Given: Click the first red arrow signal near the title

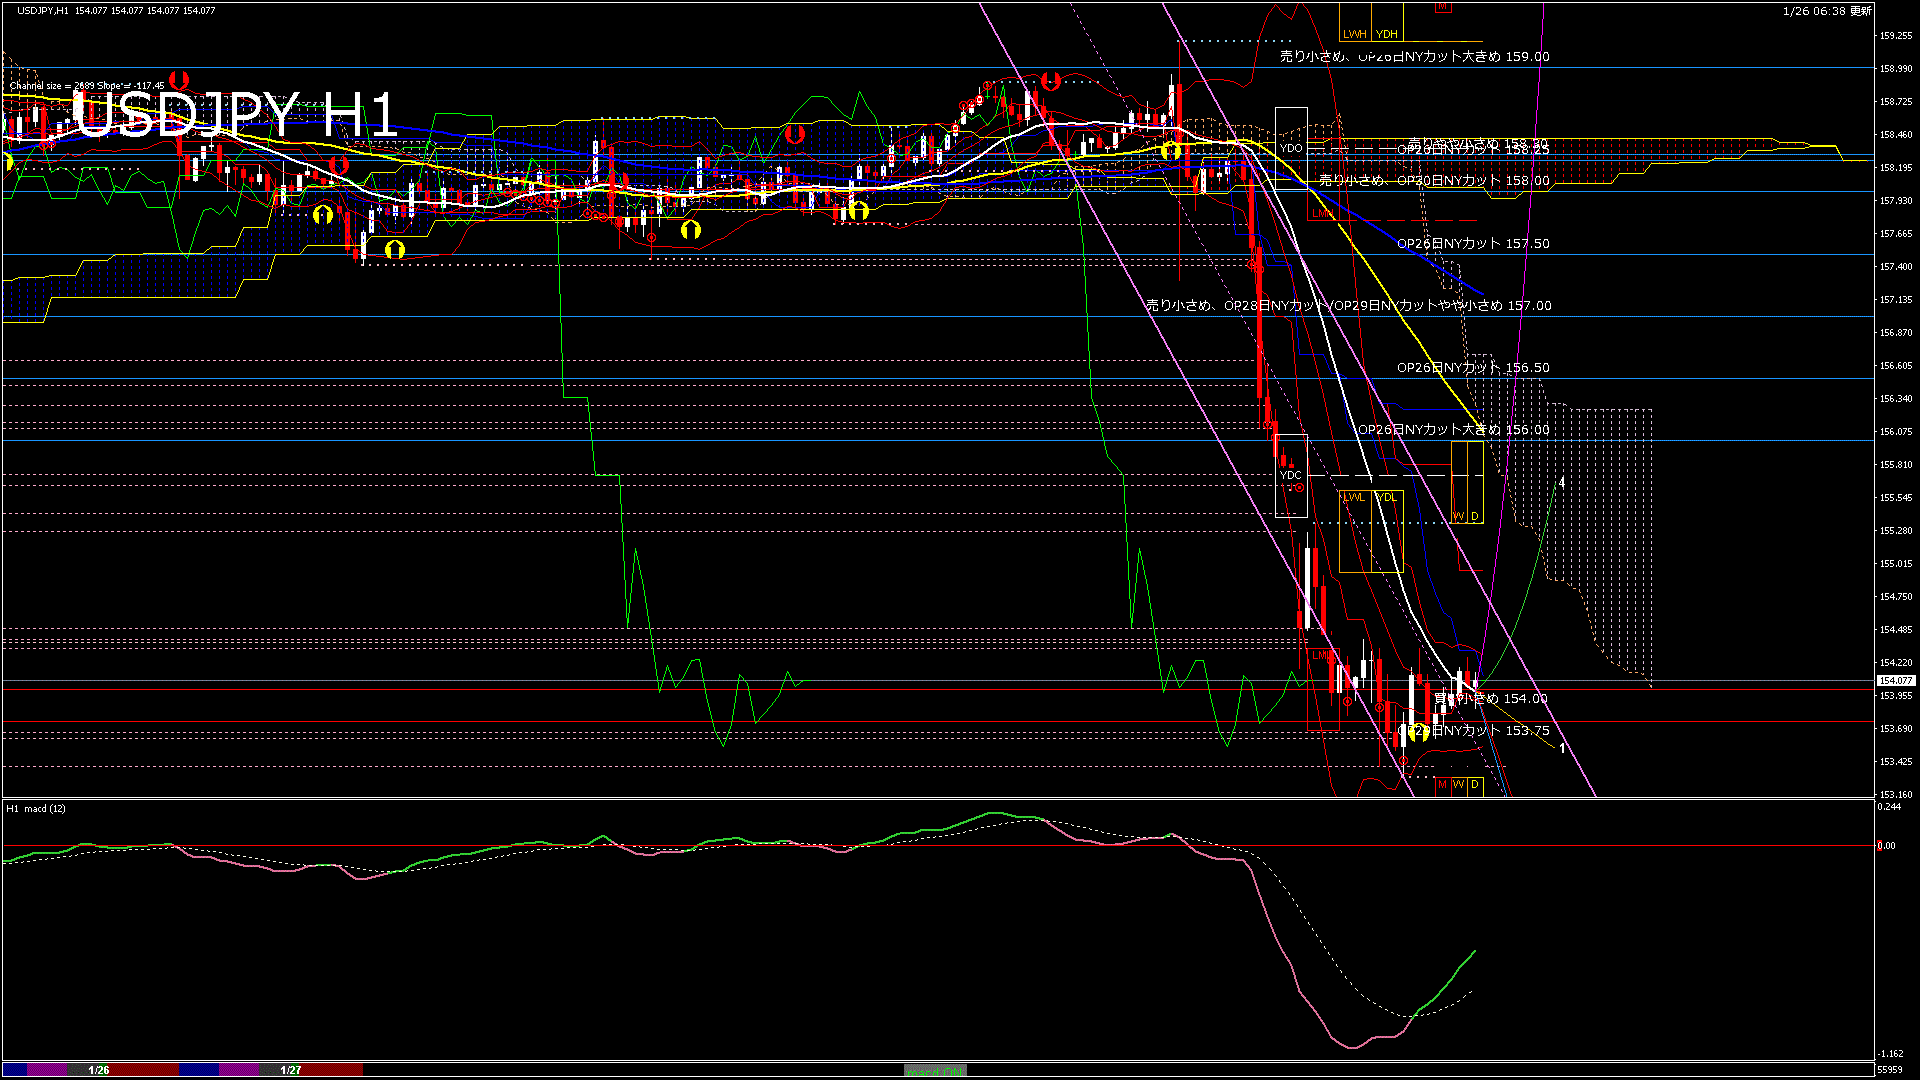Looking at the screenshot, I should pos(179,79).
